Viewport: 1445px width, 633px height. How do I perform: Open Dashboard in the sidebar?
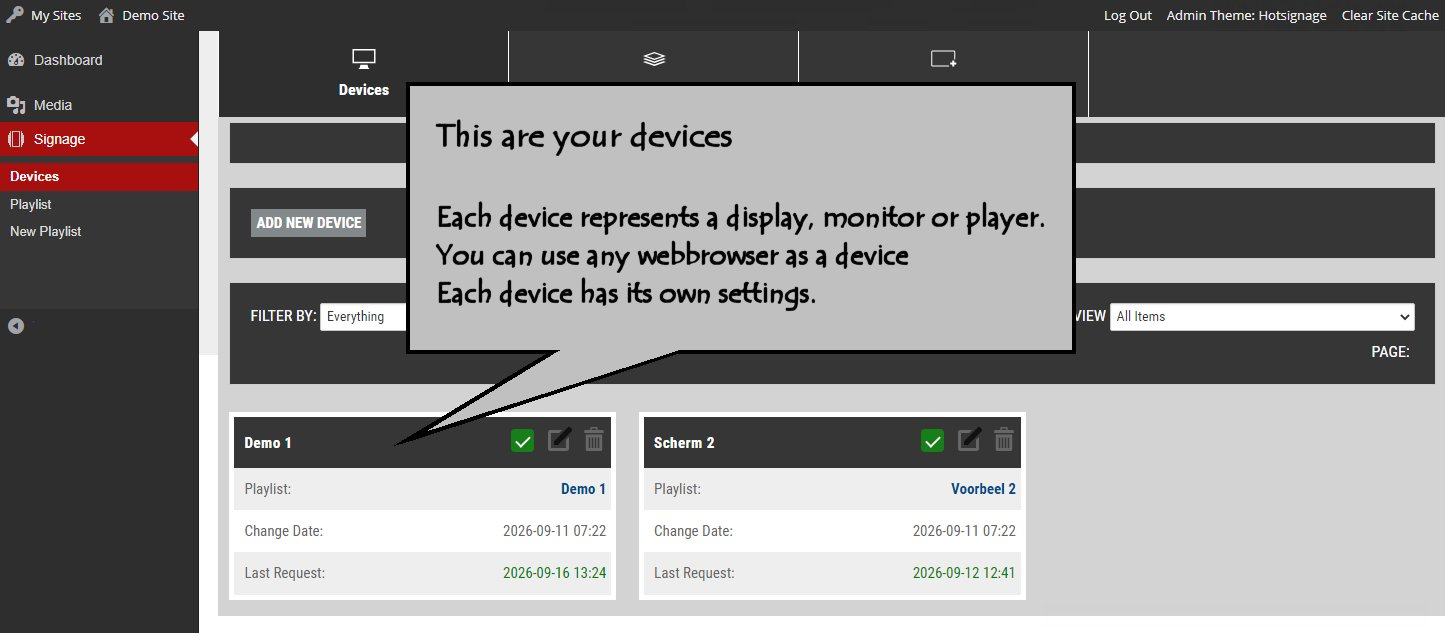coord(68,60)
